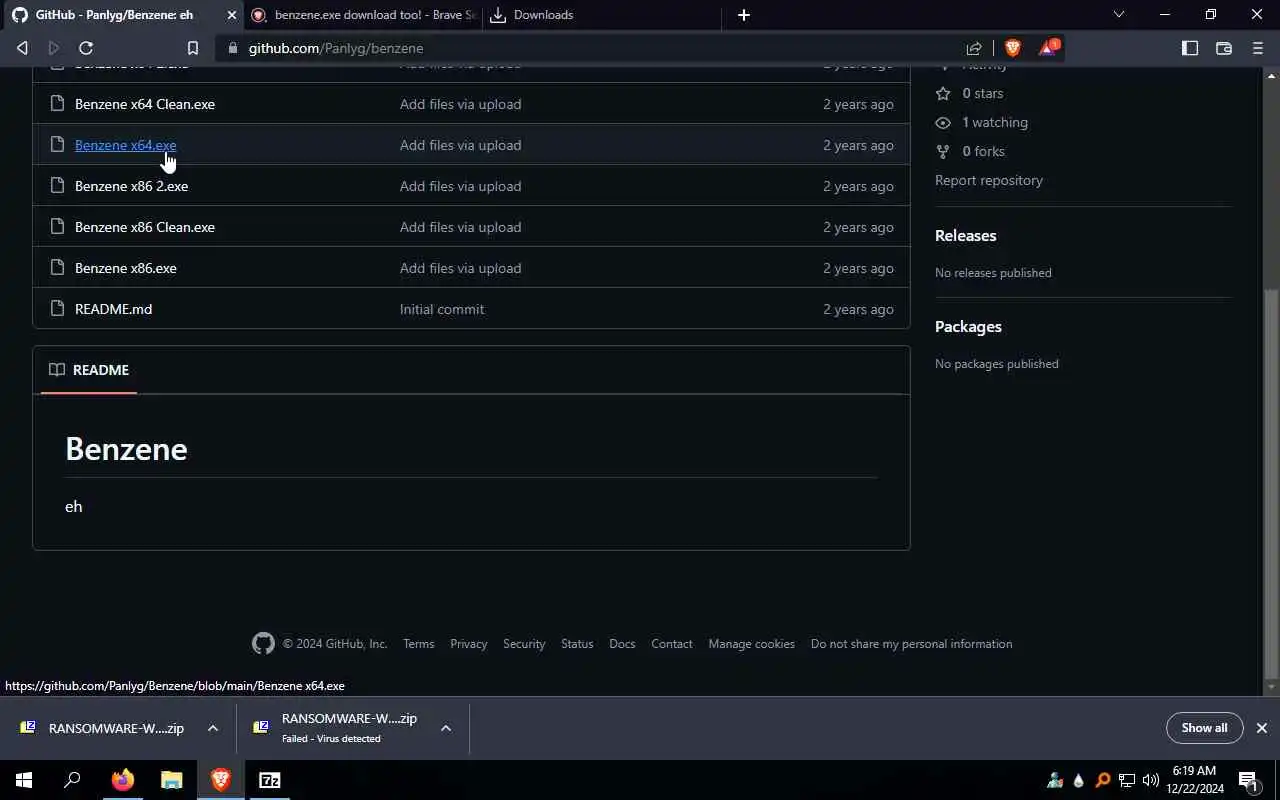The height and width of the screenshot is (800, 1280).
Task: Click GitHub logo in footer
Action: coord(263,644)
